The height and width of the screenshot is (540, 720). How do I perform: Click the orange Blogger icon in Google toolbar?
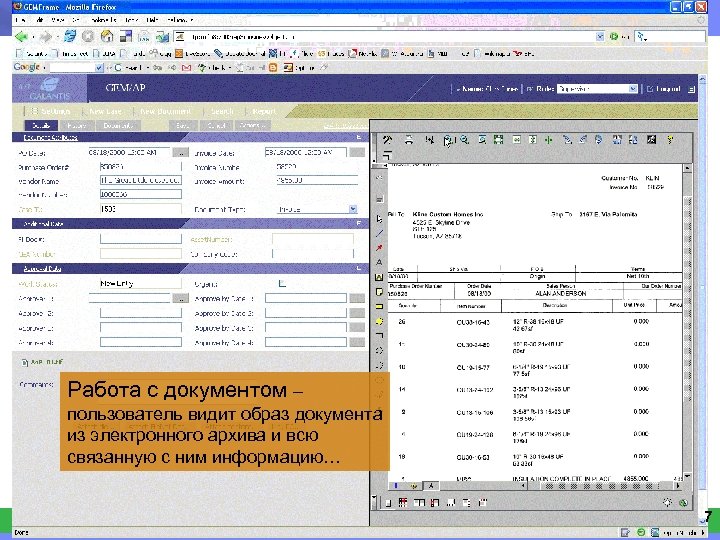pyautogui.click(x=273, y=68)
